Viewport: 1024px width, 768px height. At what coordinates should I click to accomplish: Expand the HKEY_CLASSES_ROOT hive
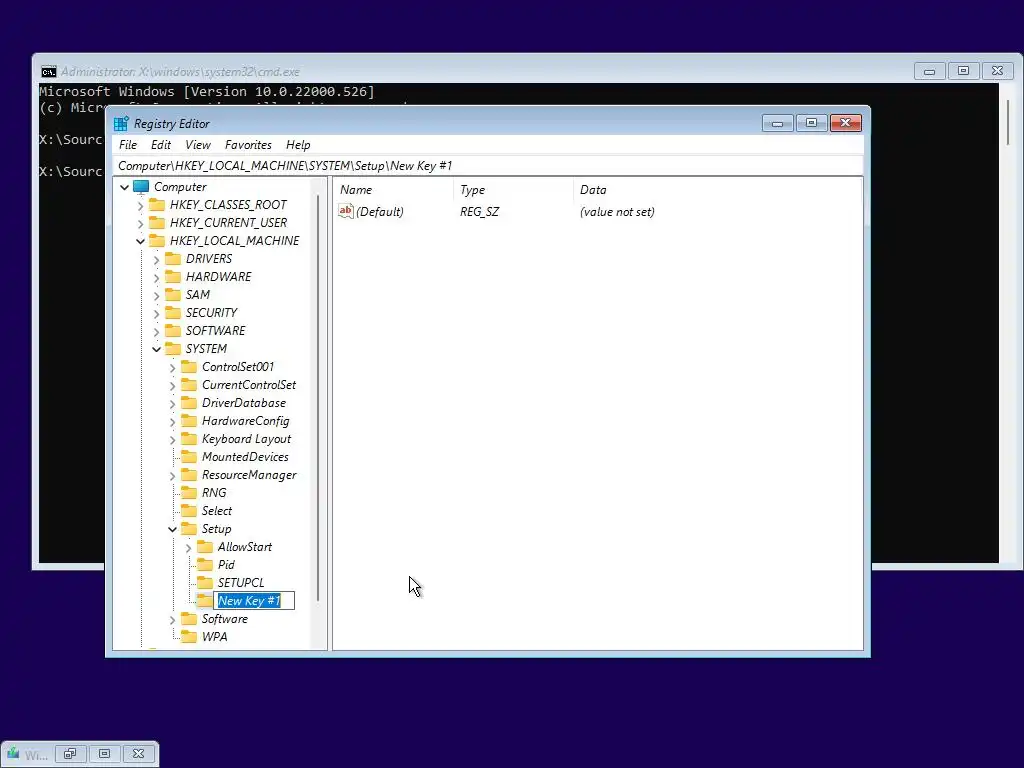(x=140, y=206)
